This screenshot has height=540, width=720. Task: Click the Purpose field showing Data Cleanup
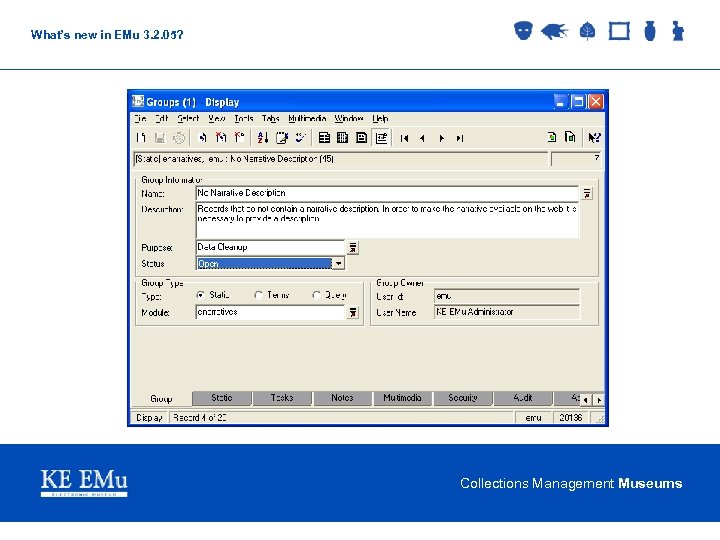click(x=270, y=247)
